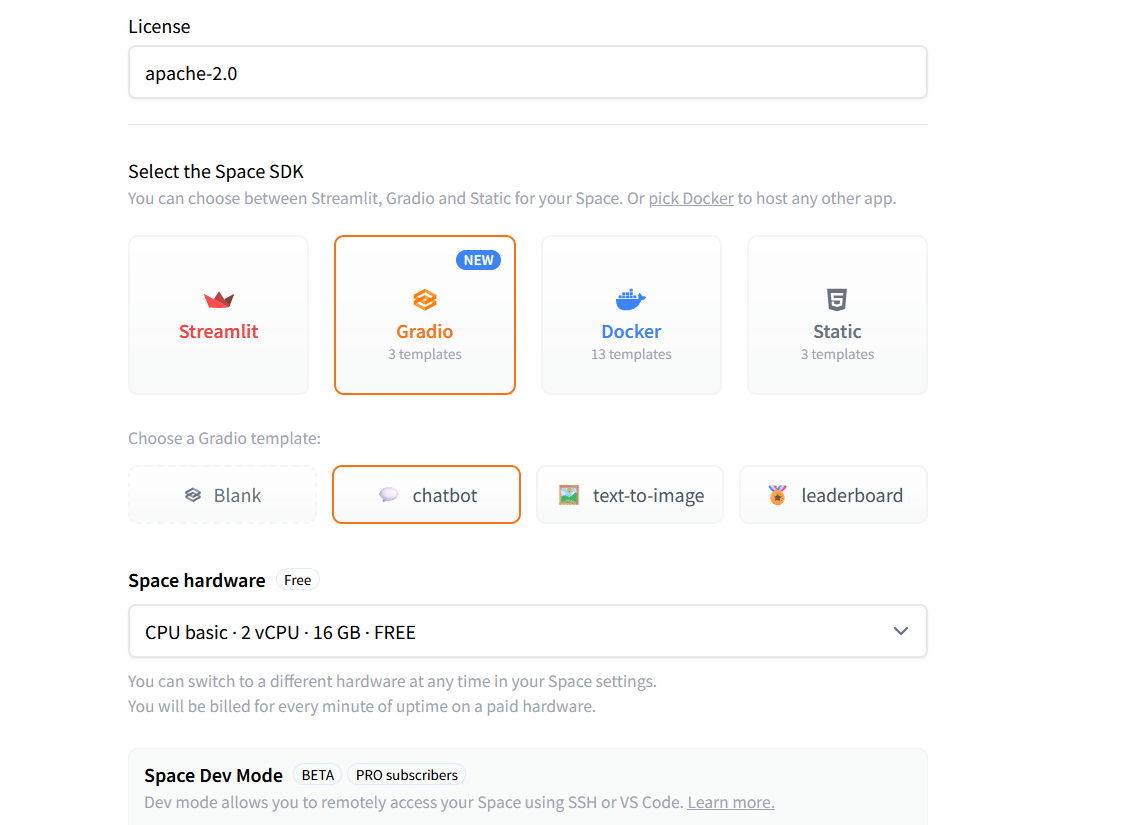Click the chatbot speech bubble icon
The width and height of the screenshot is (1127, 825).
pyautogui.click(x=388, y=494)
